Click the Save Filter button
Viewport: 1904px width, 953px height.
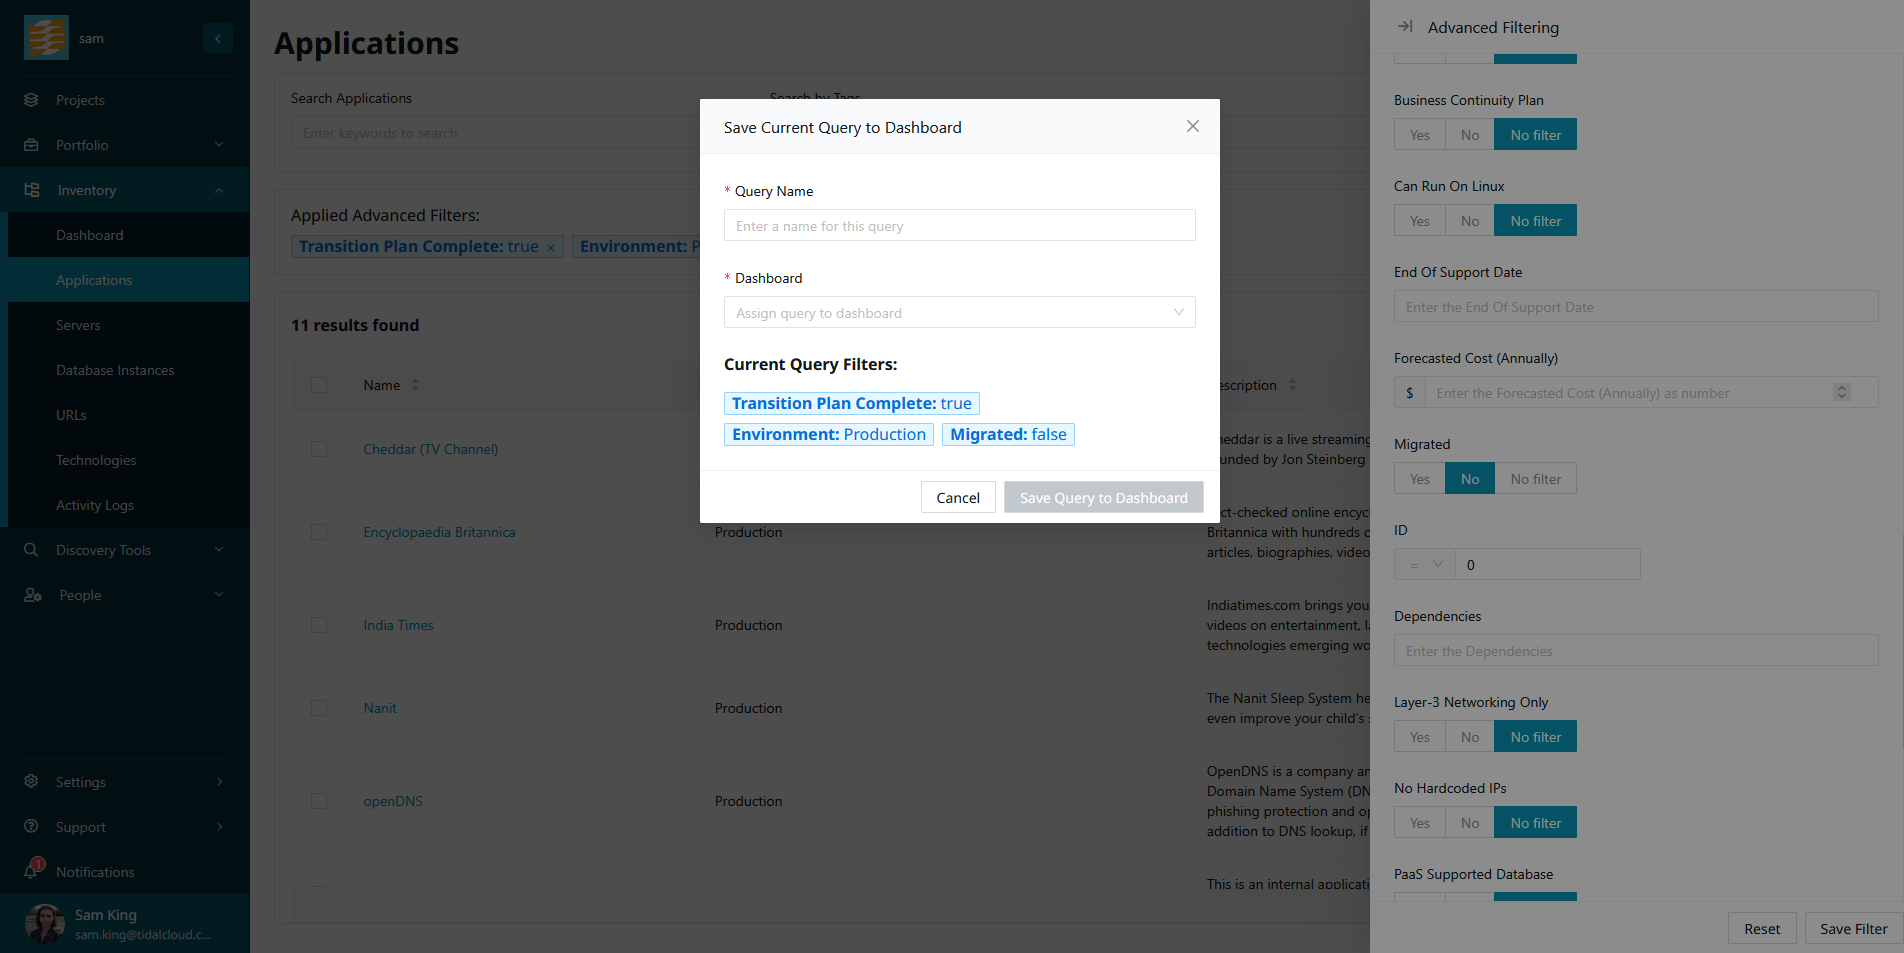(1853, 929)
